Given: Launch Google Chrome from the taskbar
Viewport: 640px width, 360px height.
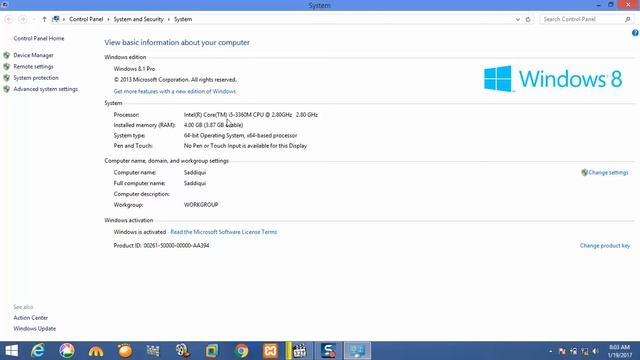Looking at the screenshot, I should (241, 351).
